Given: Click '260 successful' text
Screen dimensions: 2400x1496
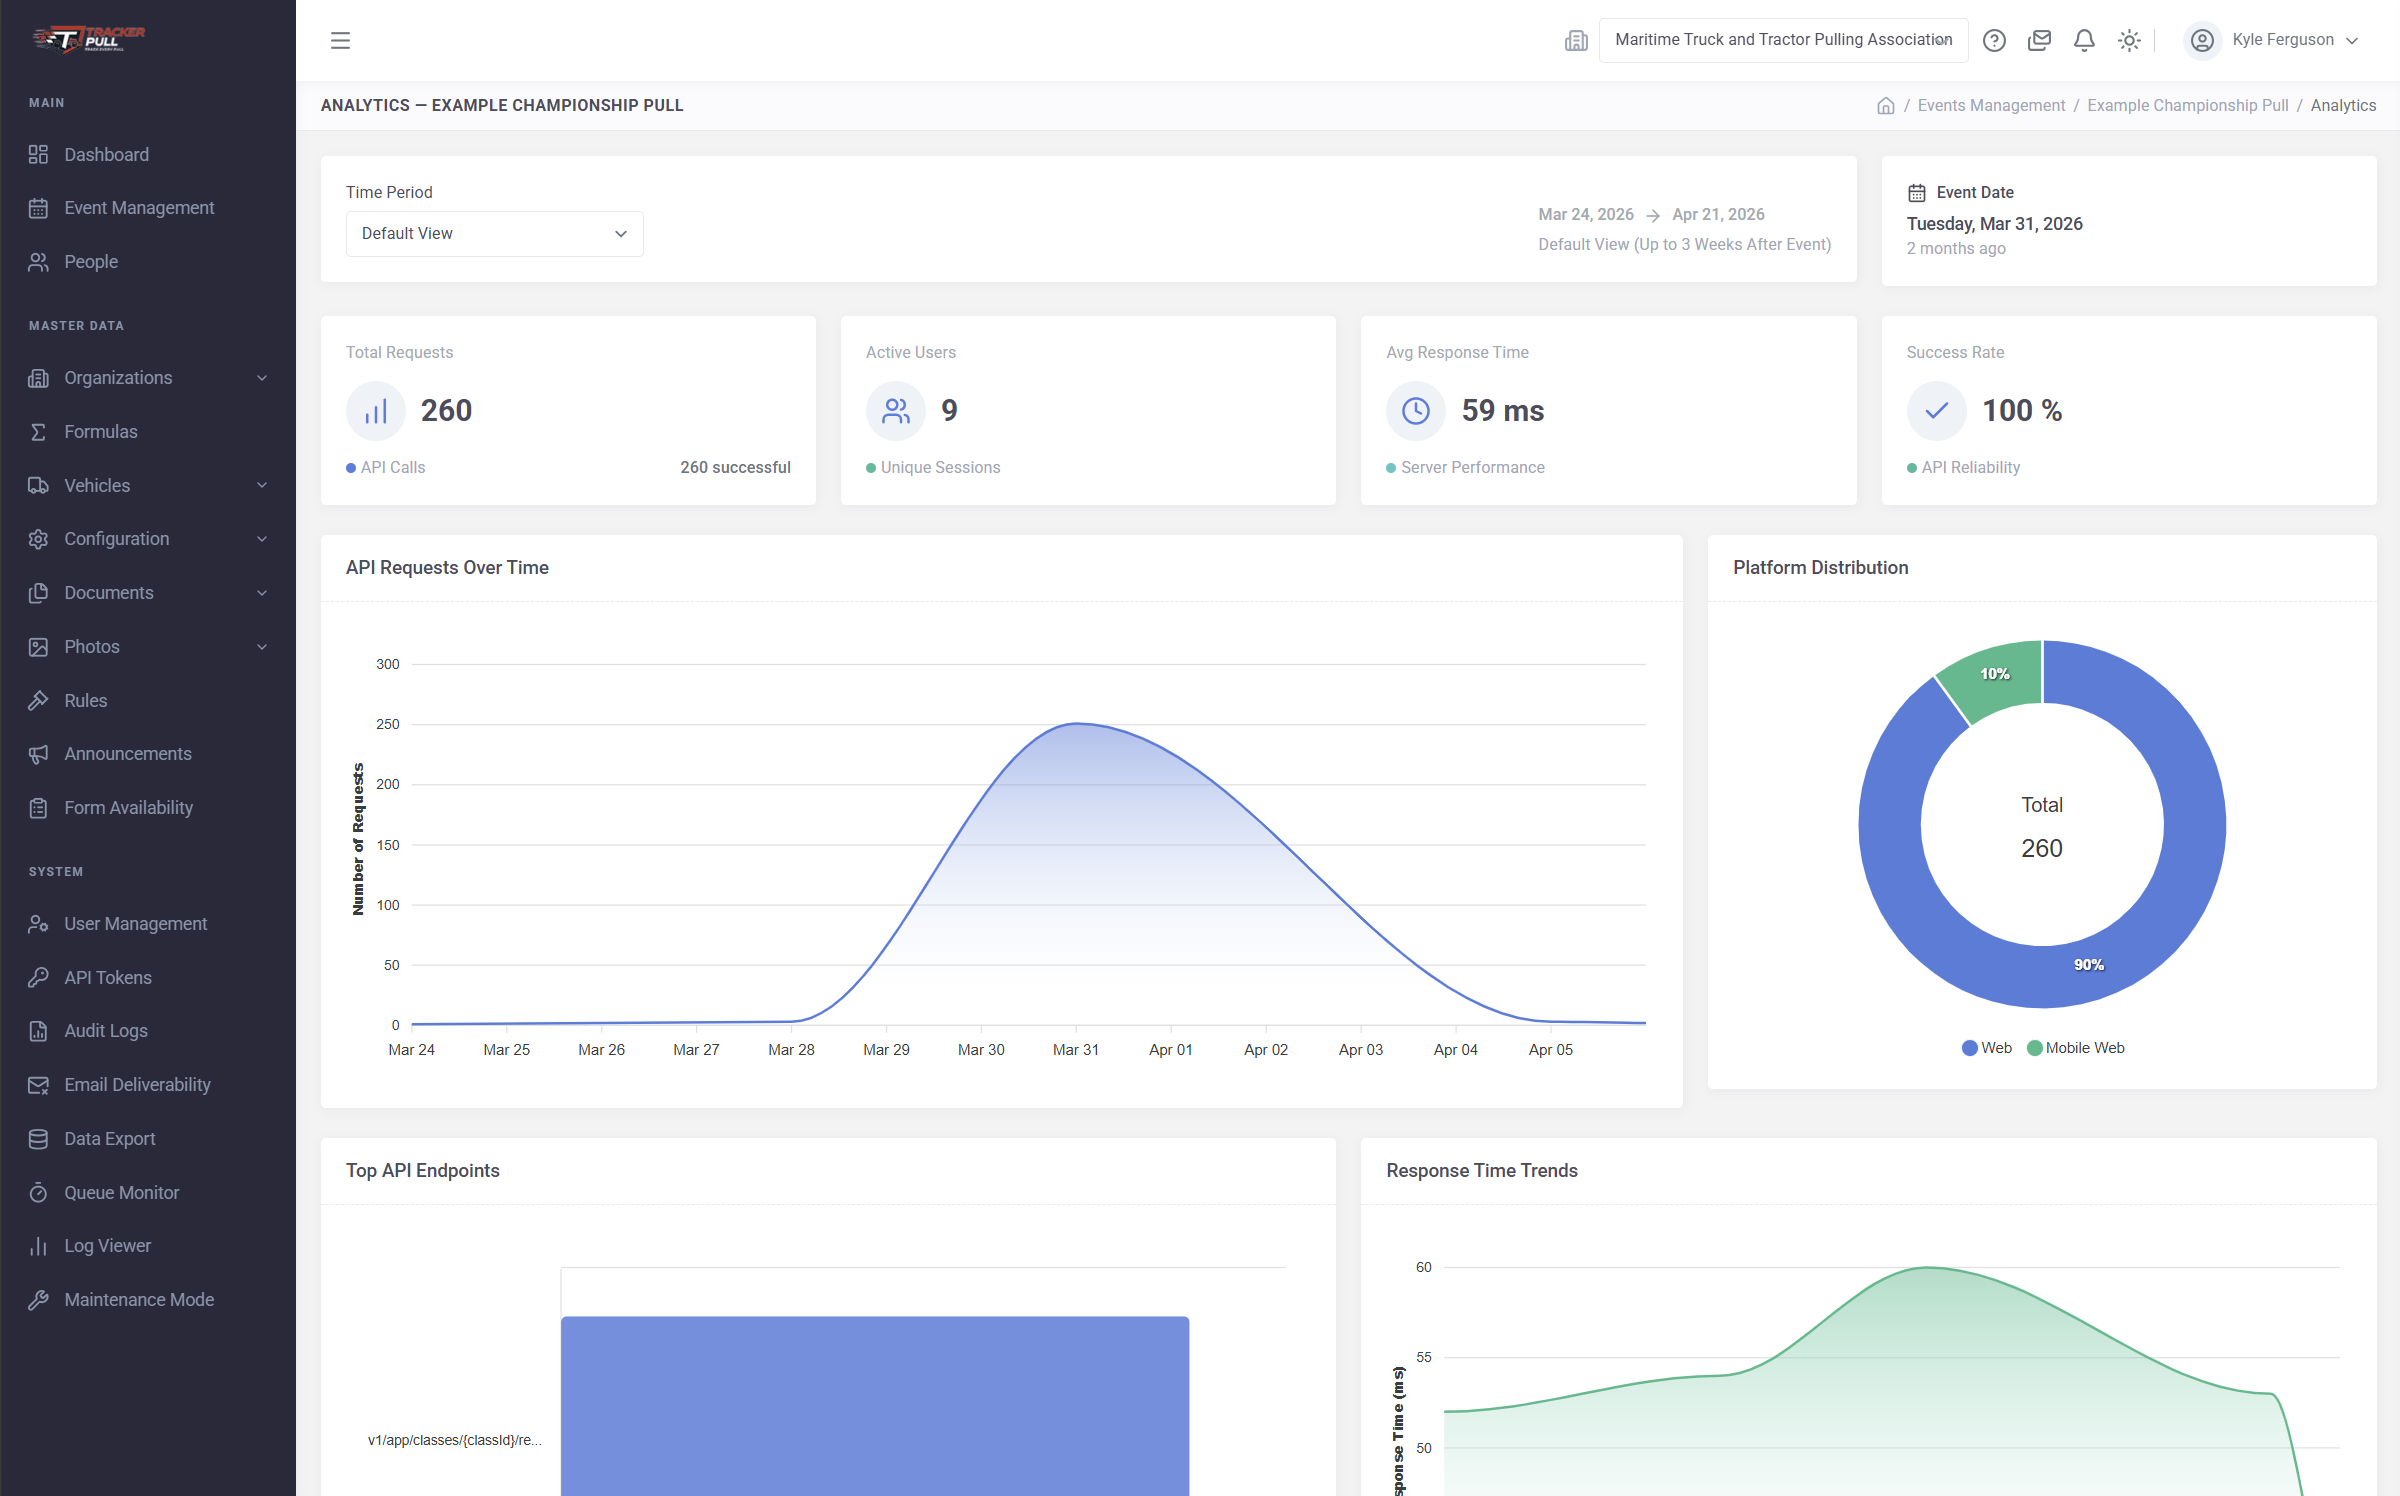Looking at the screenshot, I should (x=735, y=468).
